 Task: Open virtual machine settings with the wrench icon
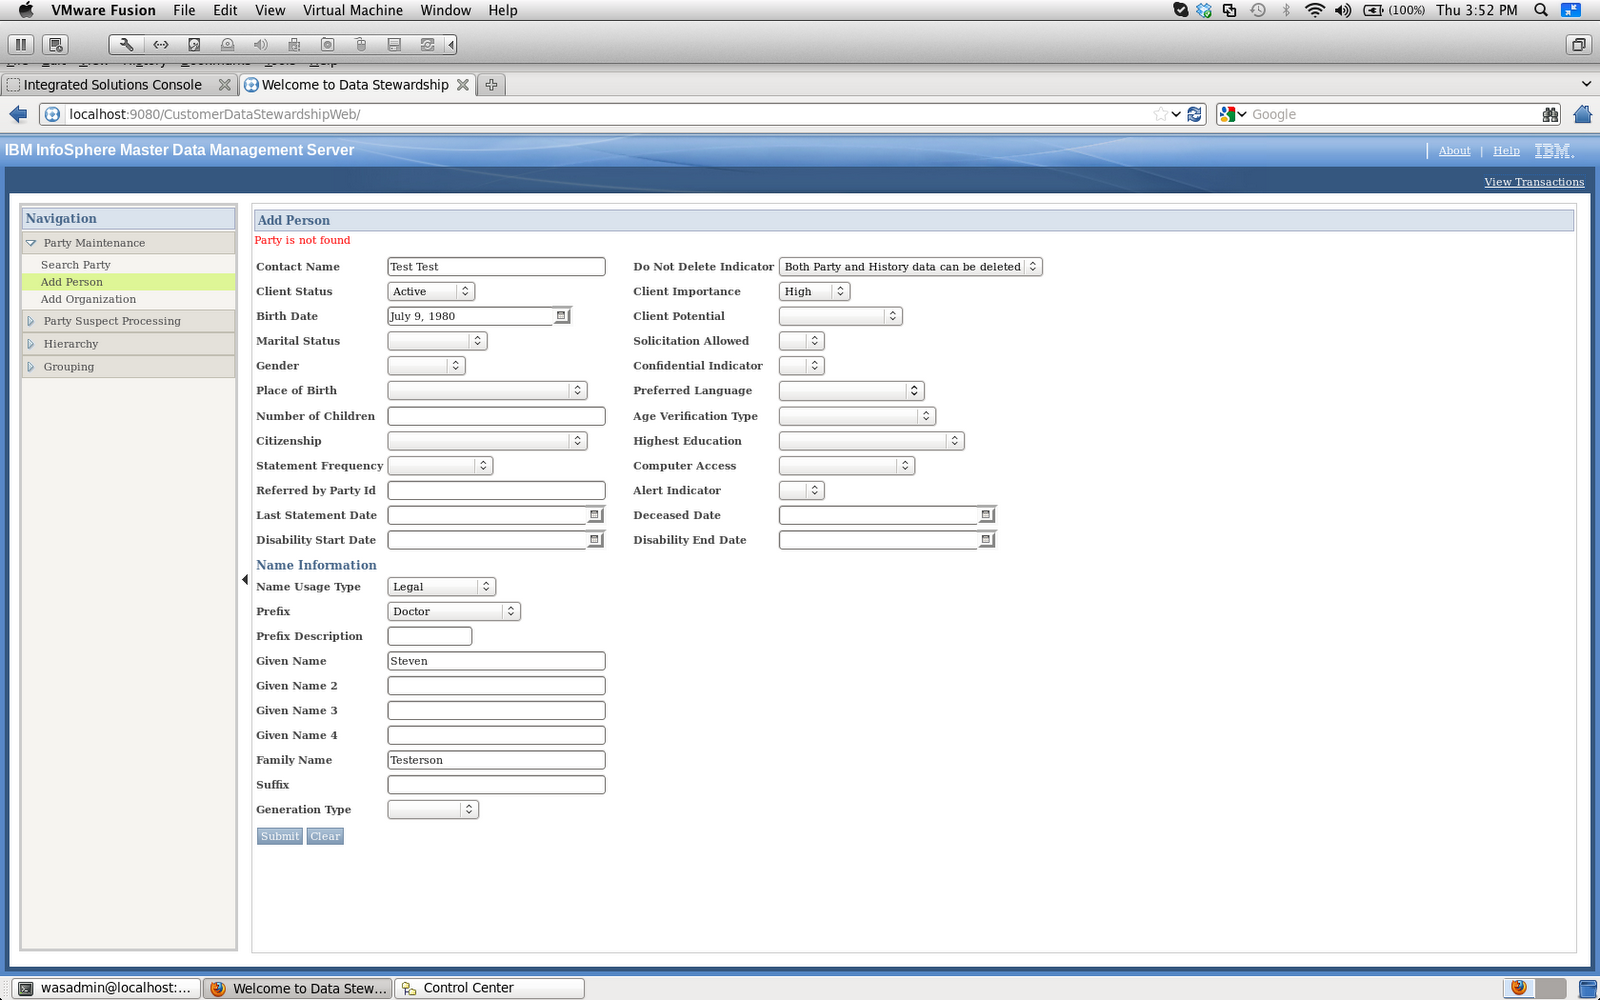(x=126, y=44)
